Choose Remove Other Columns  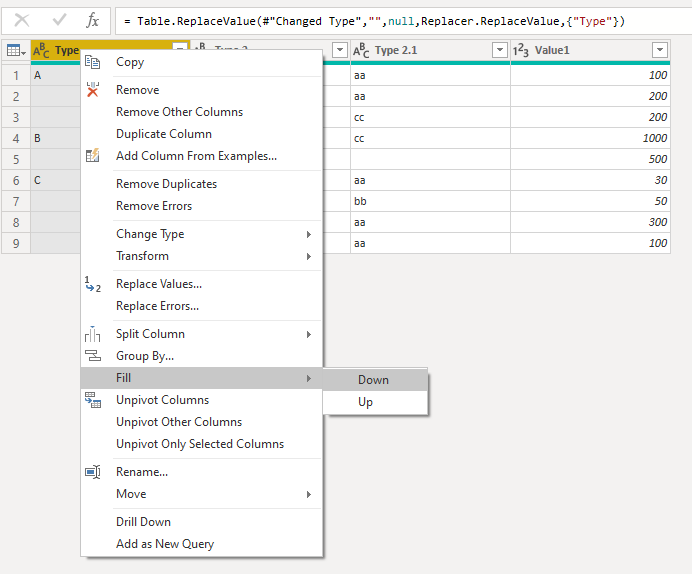tap(202, 112)
